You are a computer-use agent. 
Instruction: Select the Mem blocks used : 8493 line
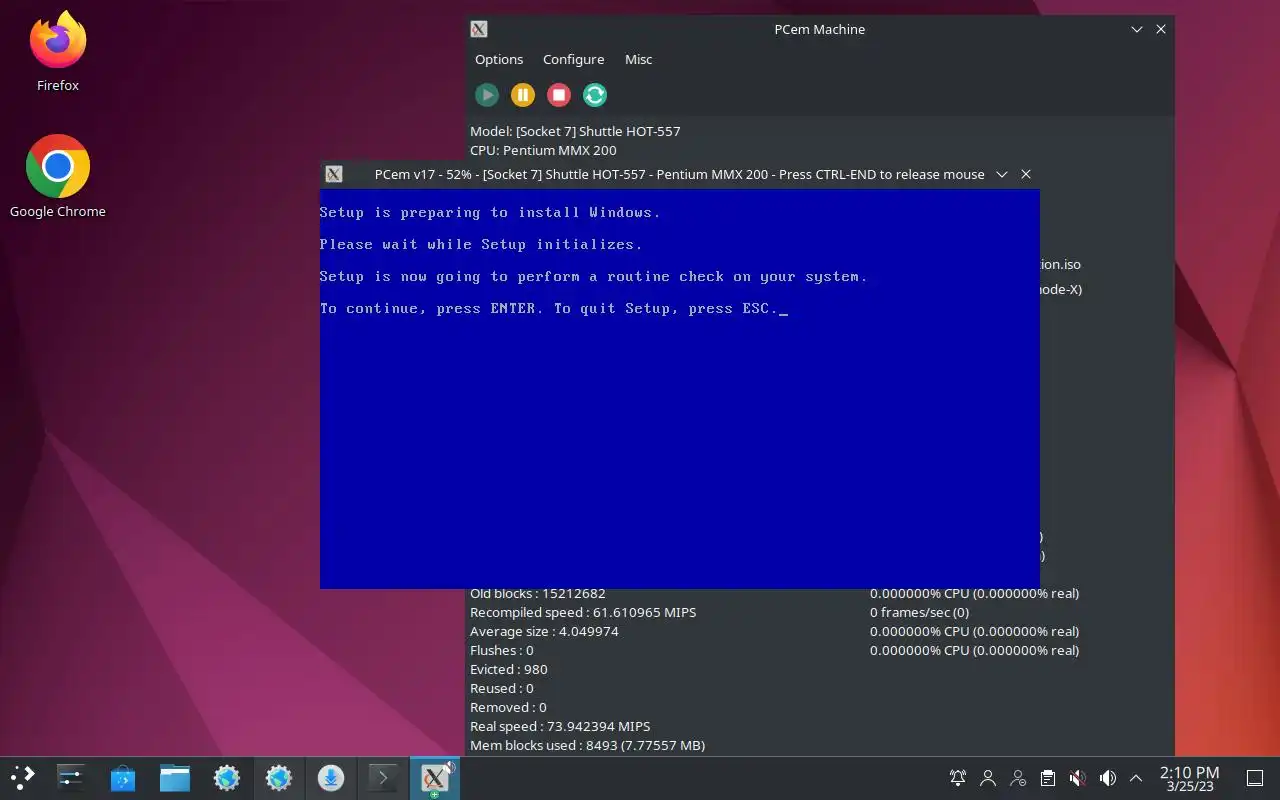pyautogui.click(x=588, y=745)
